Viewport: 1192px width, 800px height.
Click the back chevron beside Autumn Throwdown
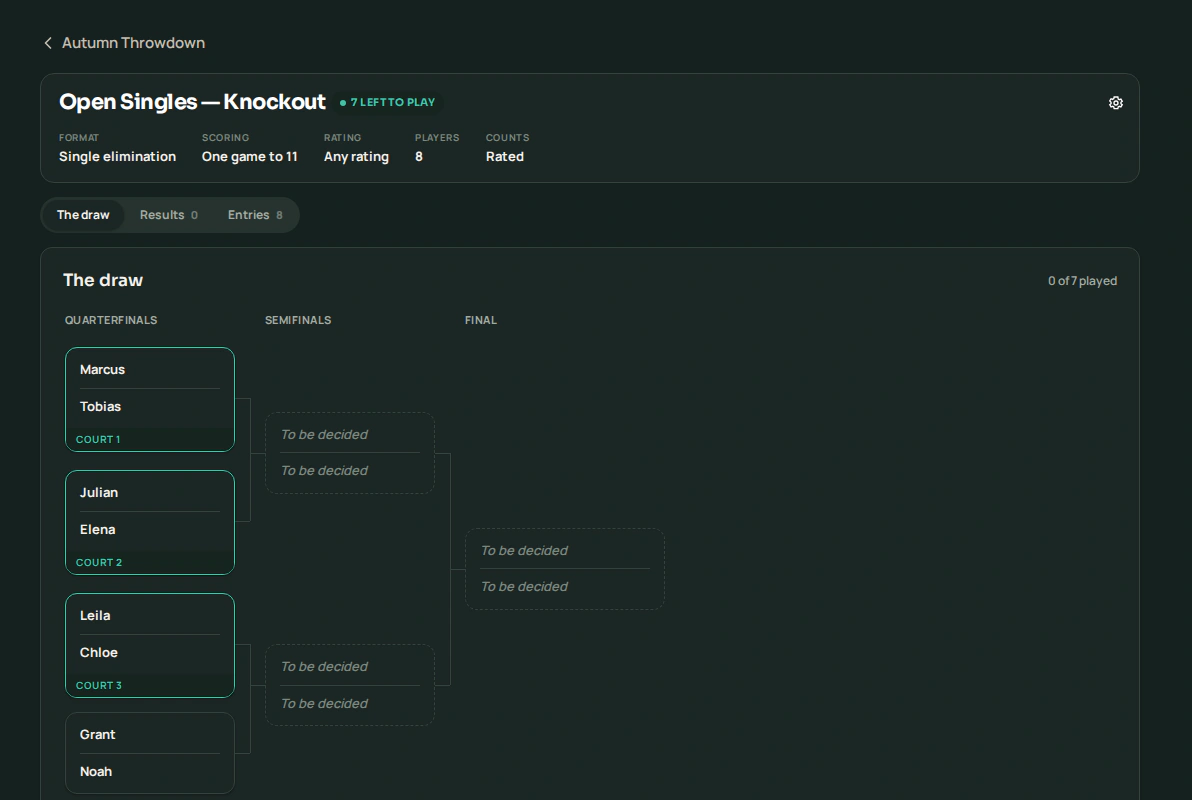(48, 43)
